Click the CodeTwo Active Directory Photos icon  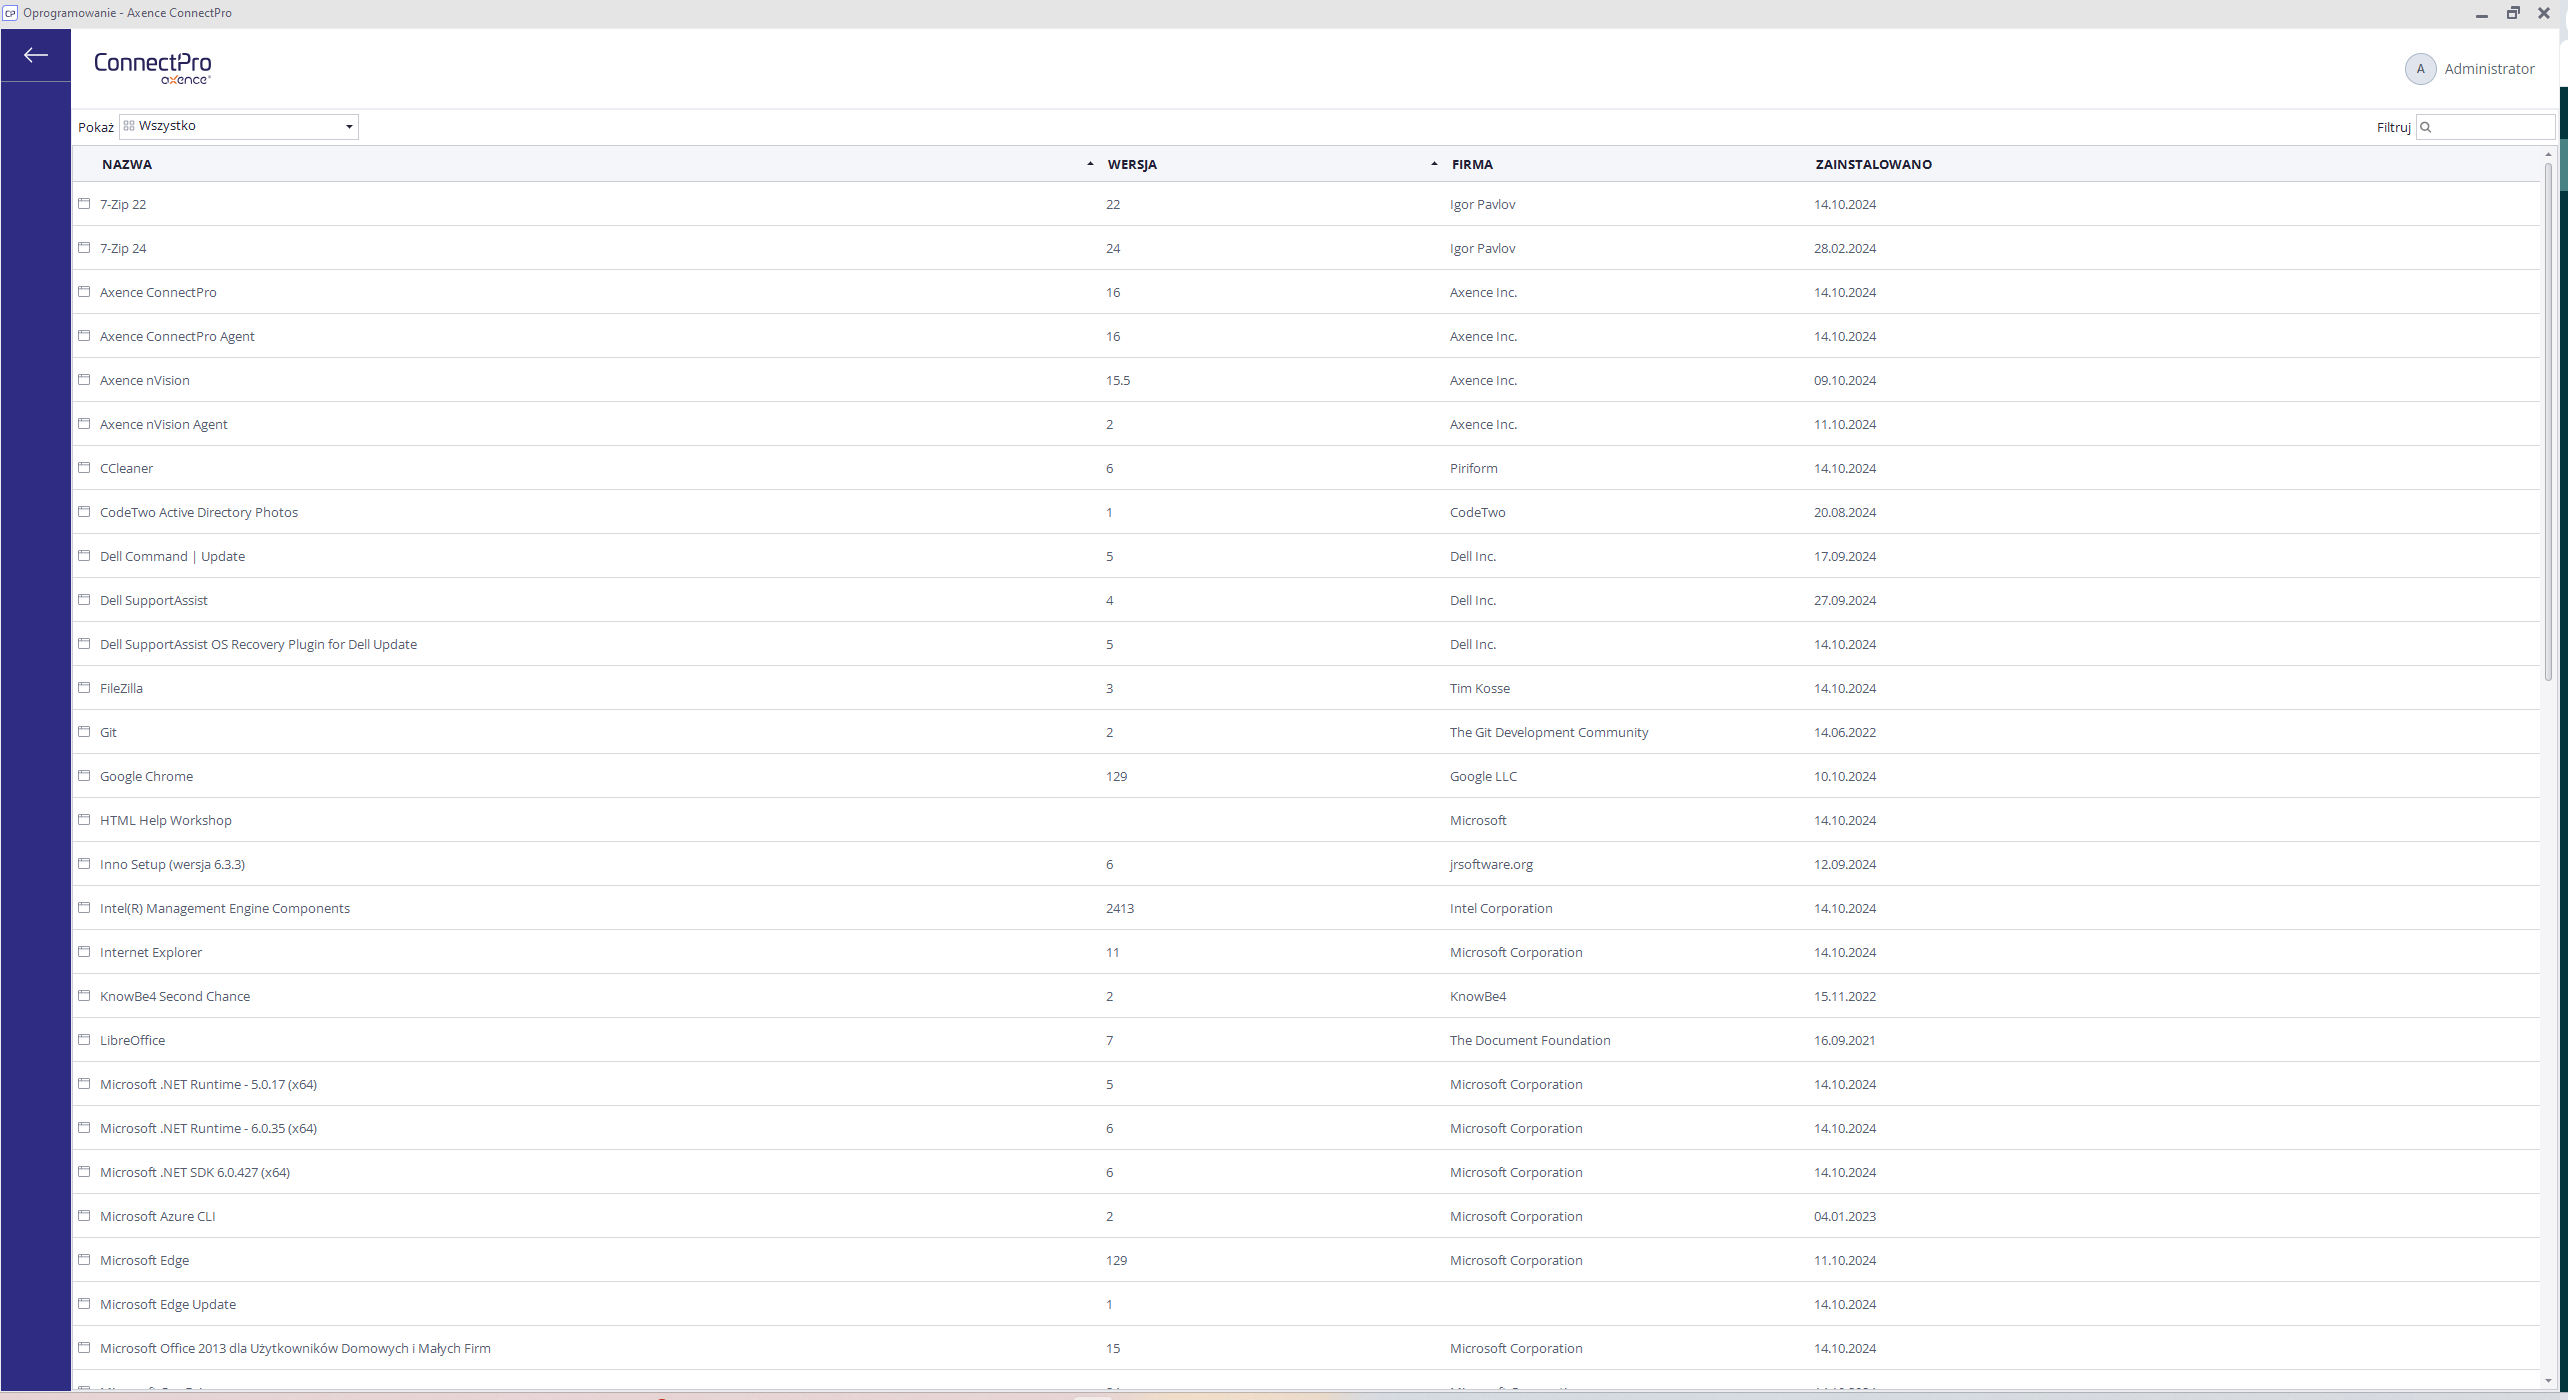[84, 512]
